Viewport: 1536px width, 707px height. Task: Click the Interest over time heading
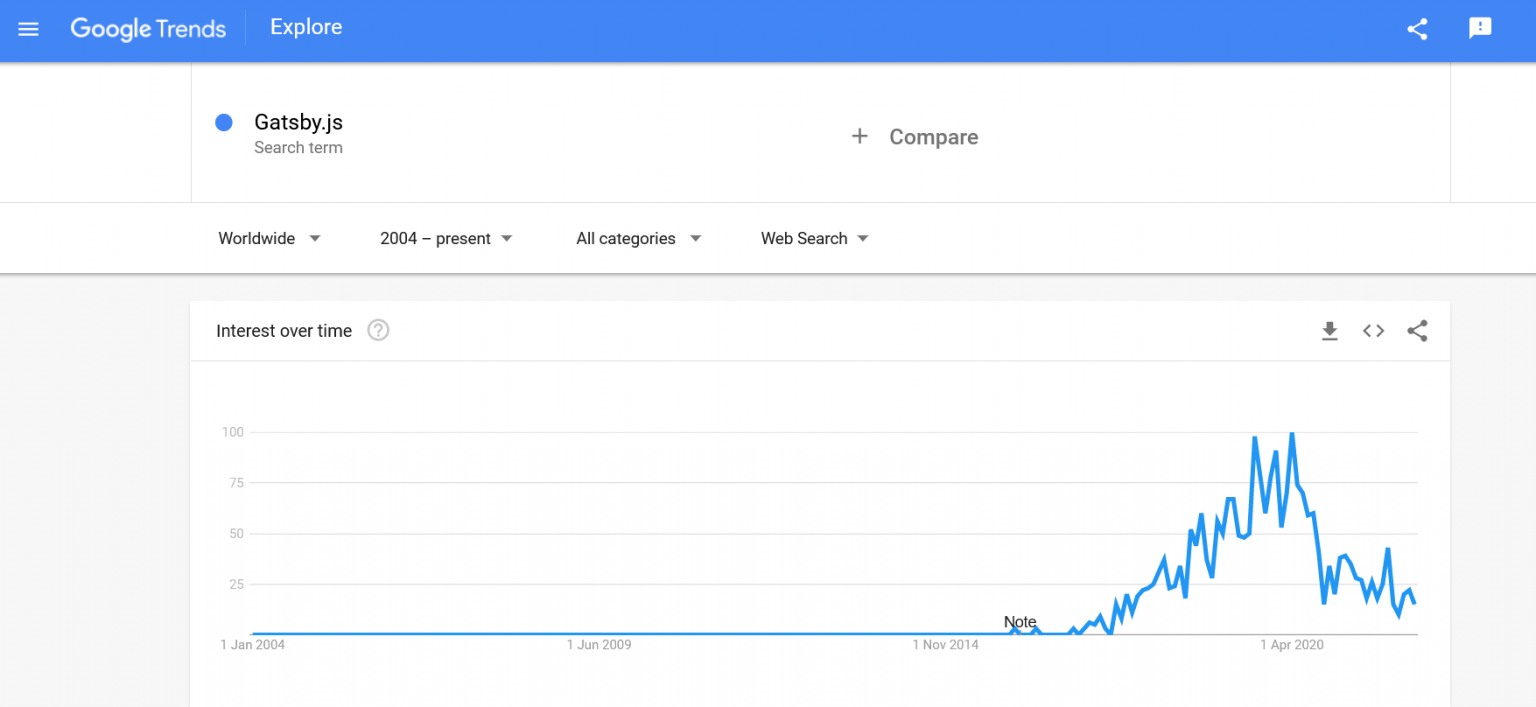[x=284, y=331]
